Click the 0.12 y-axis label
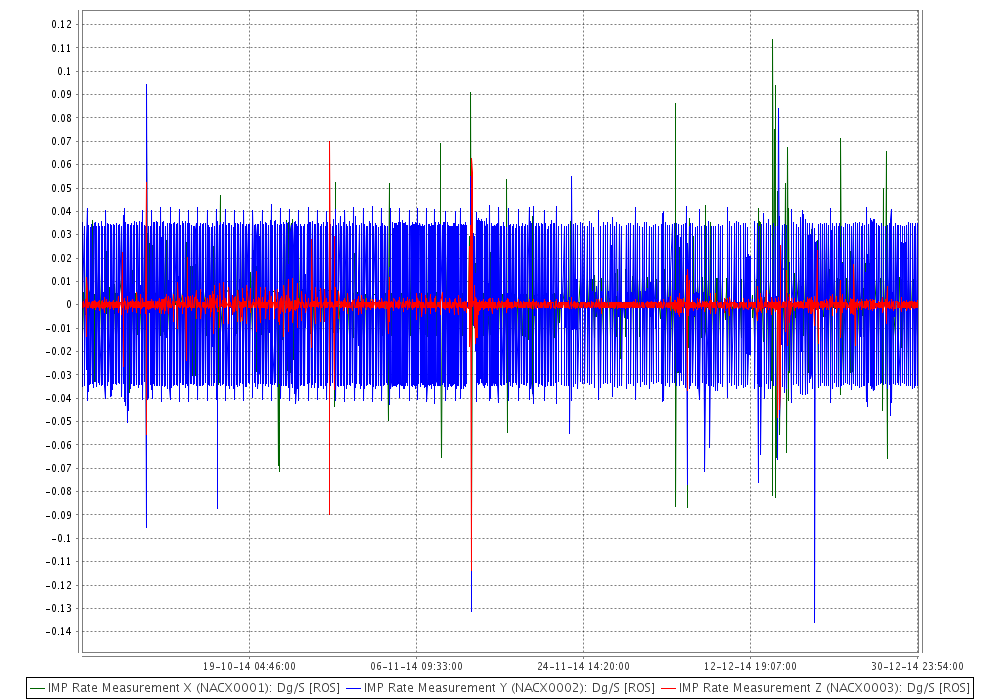 (x=62, y=24)
